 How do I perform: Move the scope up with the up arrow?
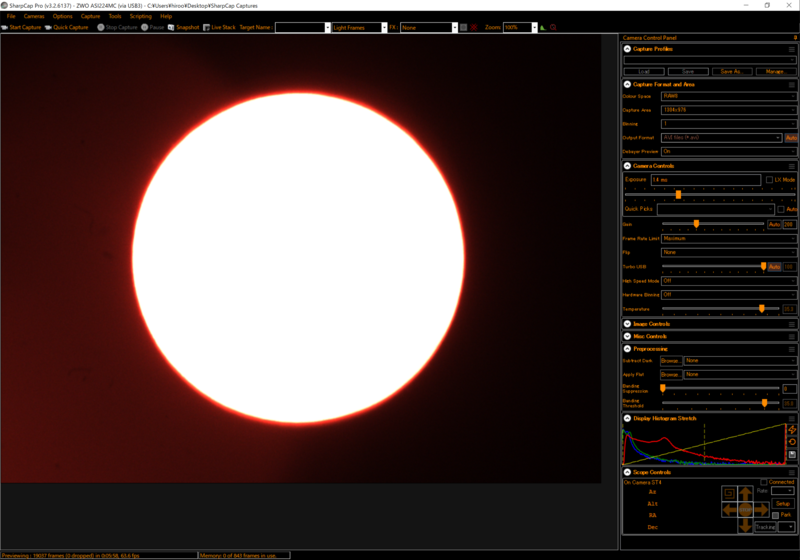point(745,493)
